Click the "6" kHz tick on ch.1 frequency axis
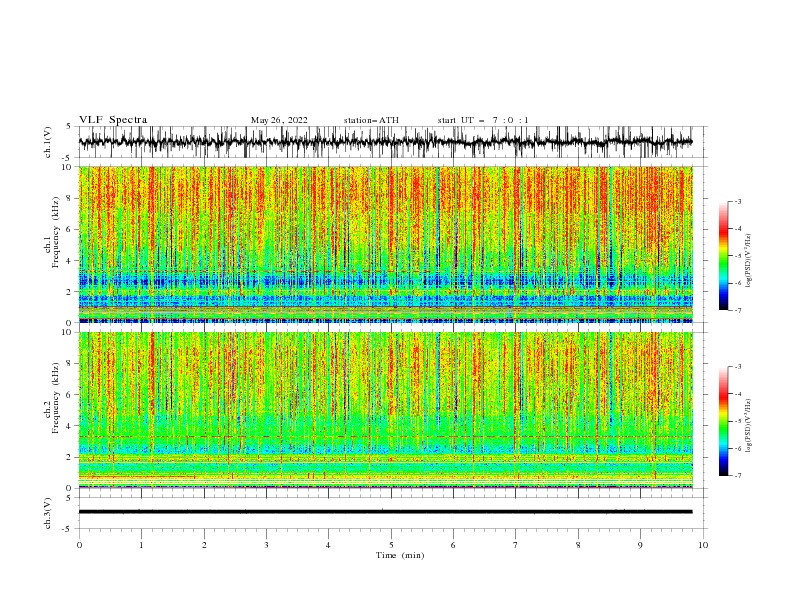This screenshot has height=612, width=792. point(71,230)
